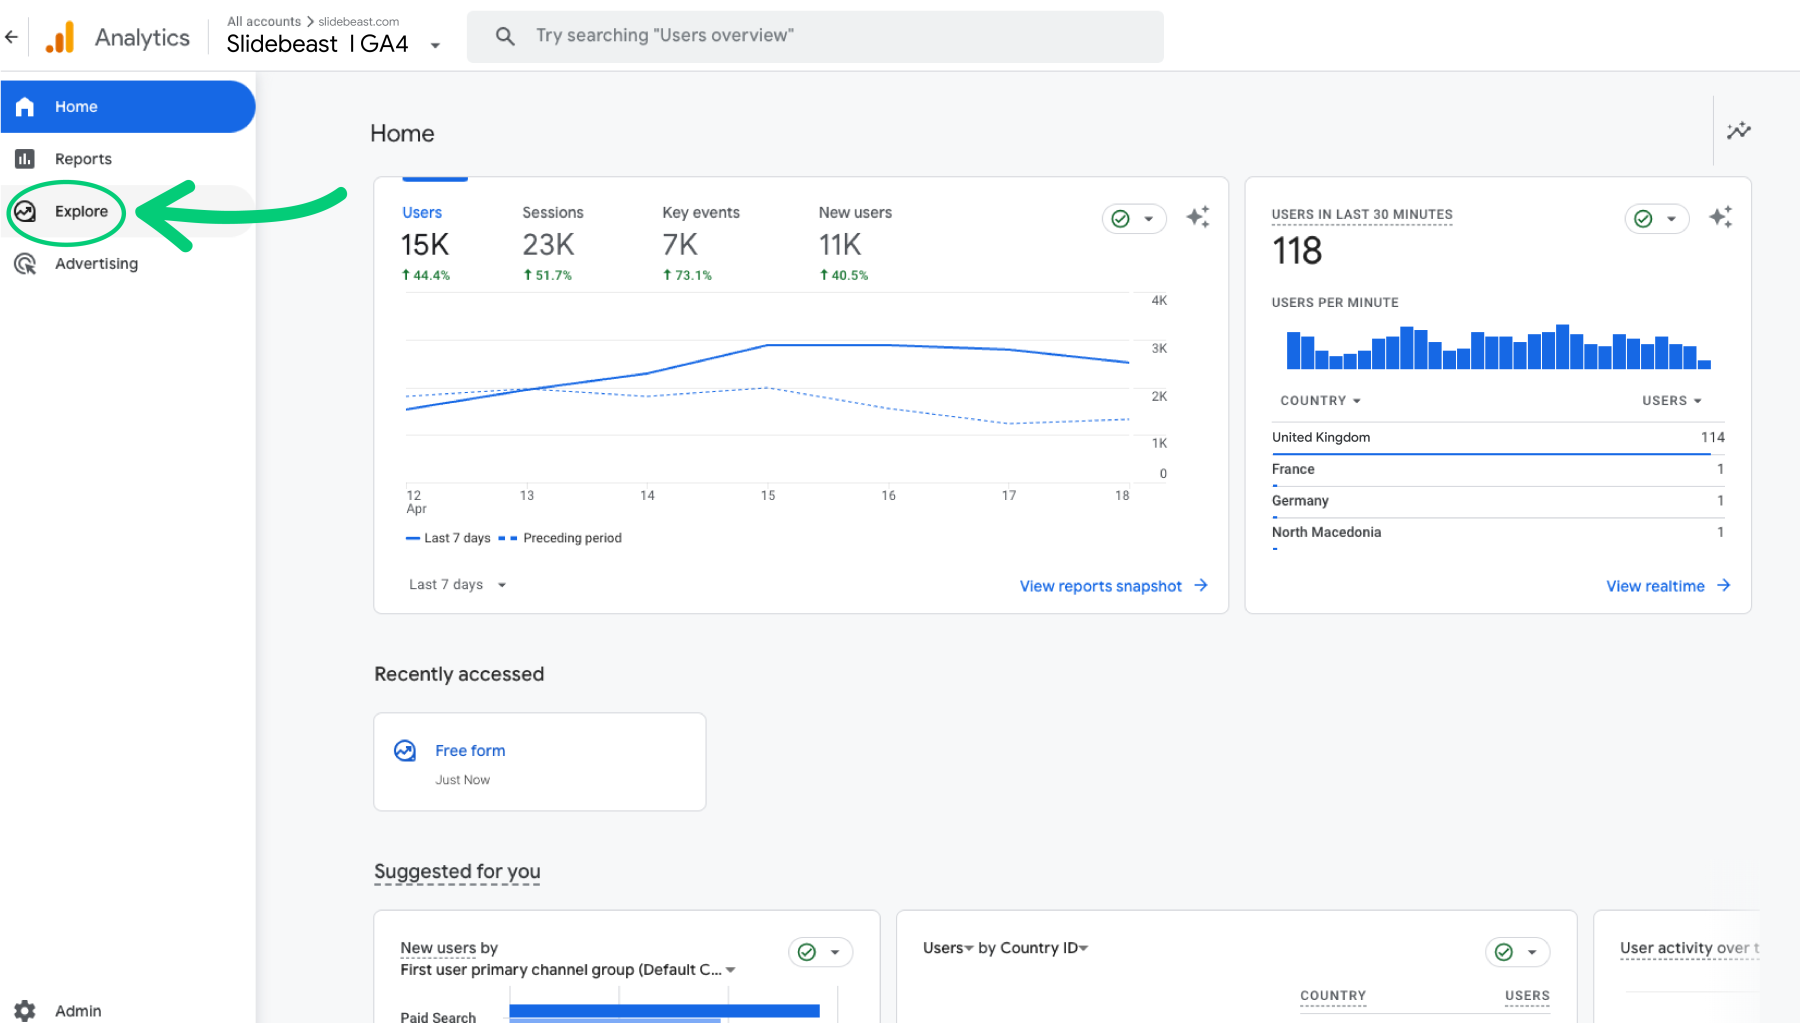
Task: Open the Users metric dropdown in suggested card
Action: click(948, 948)
